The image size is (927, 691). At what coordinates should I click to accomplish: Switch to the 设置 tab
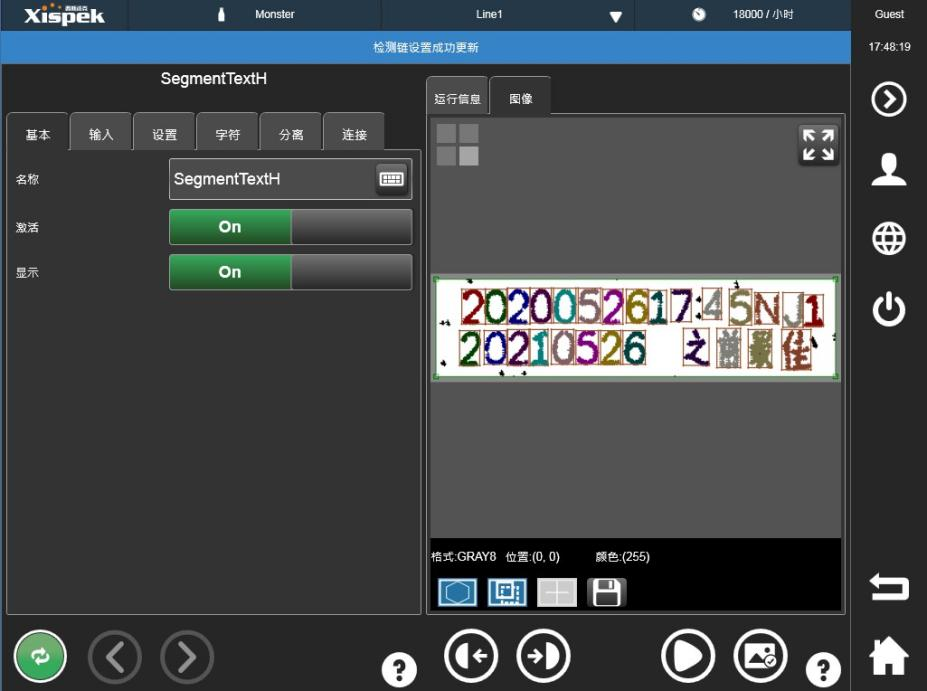(164, 134)
